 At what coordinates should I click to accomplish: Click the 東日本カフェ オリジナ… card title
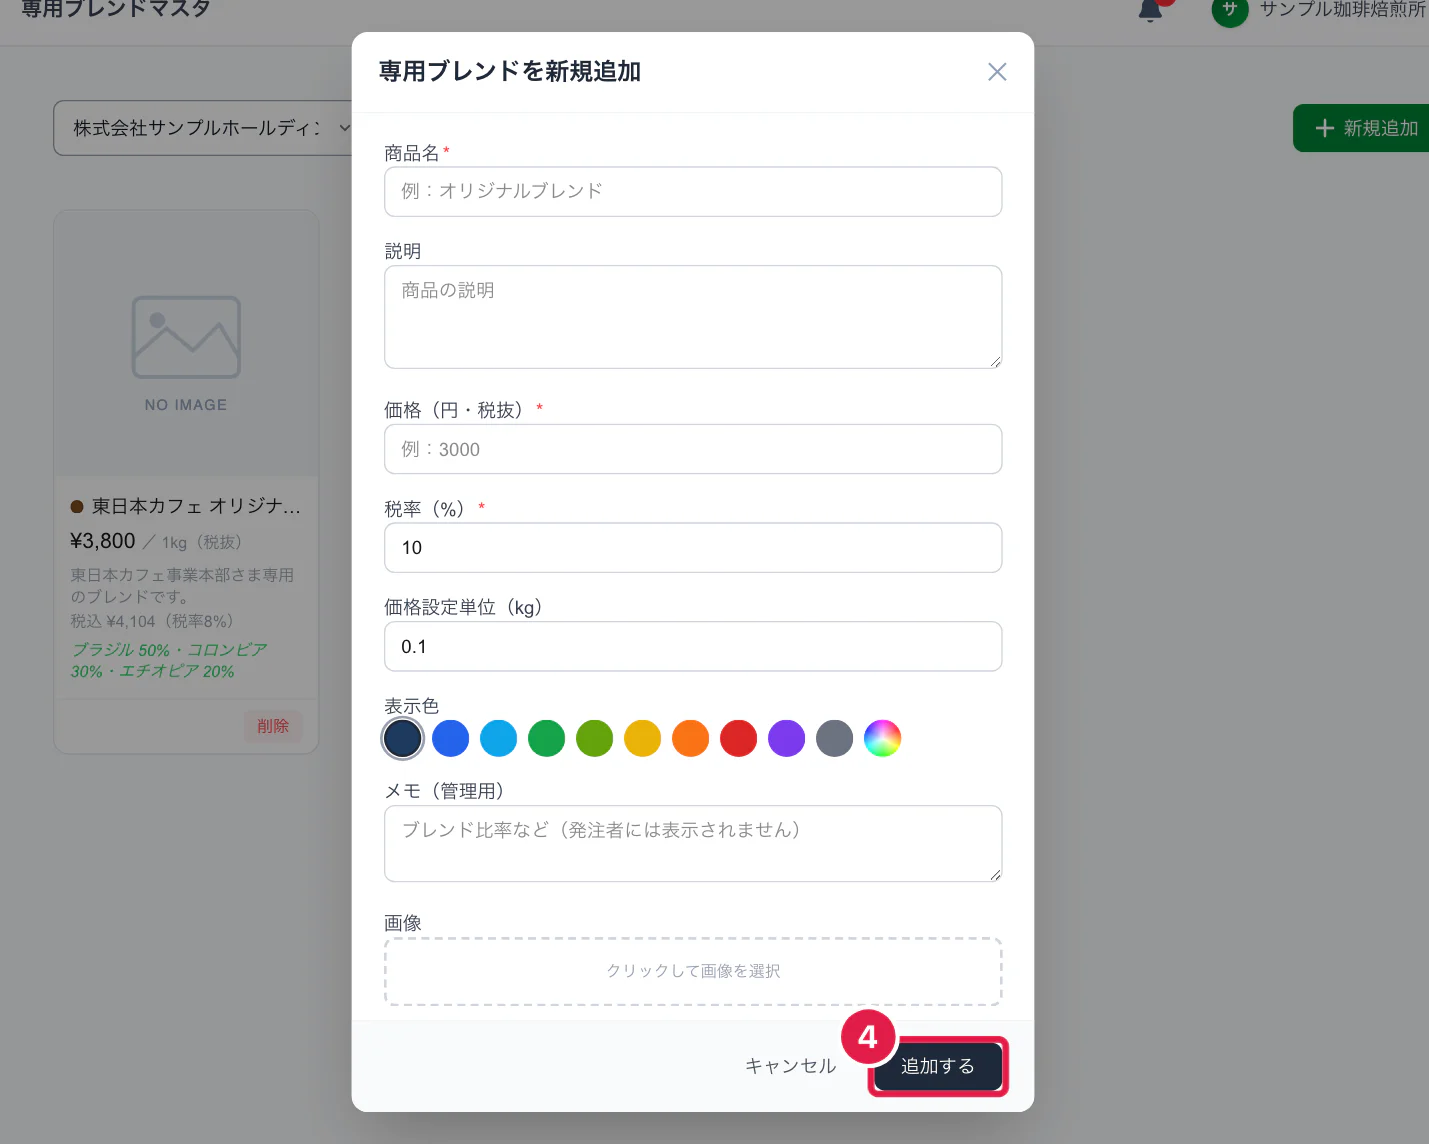(x=196, y=506)
